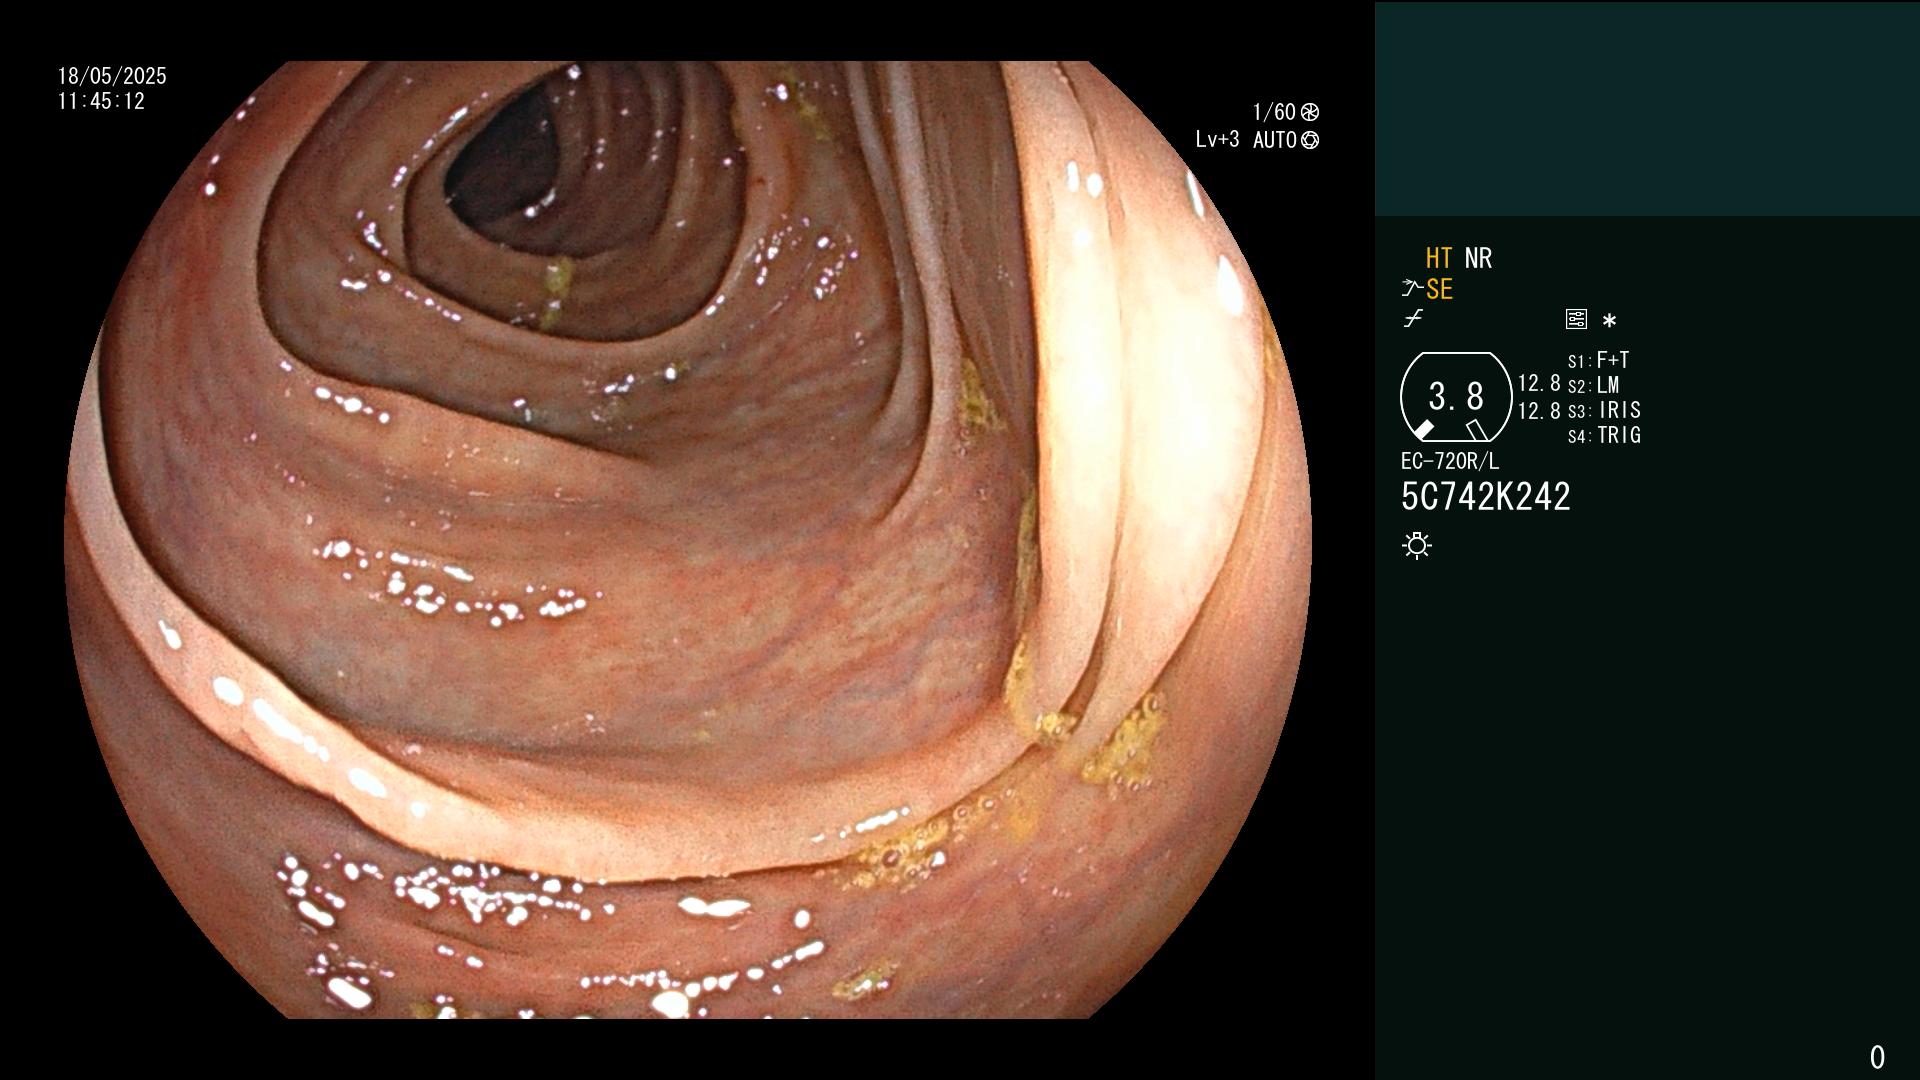This screenshot has width=1920, height=1080.
Task: Click the scope tip diameter 3.8 diagram
Action: 1456,397
